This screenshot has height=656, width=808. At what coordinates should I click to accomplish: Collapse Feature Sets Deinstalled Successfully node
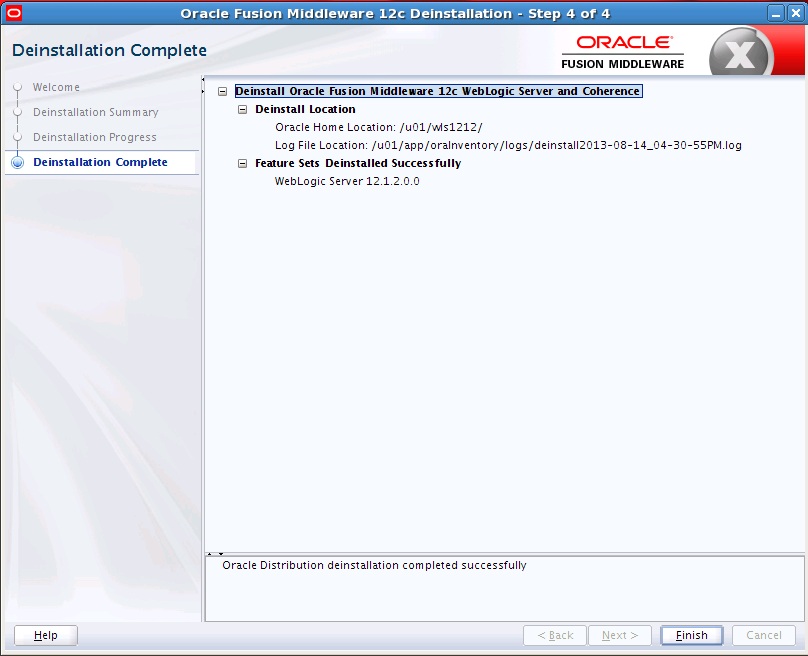(242, 164)
